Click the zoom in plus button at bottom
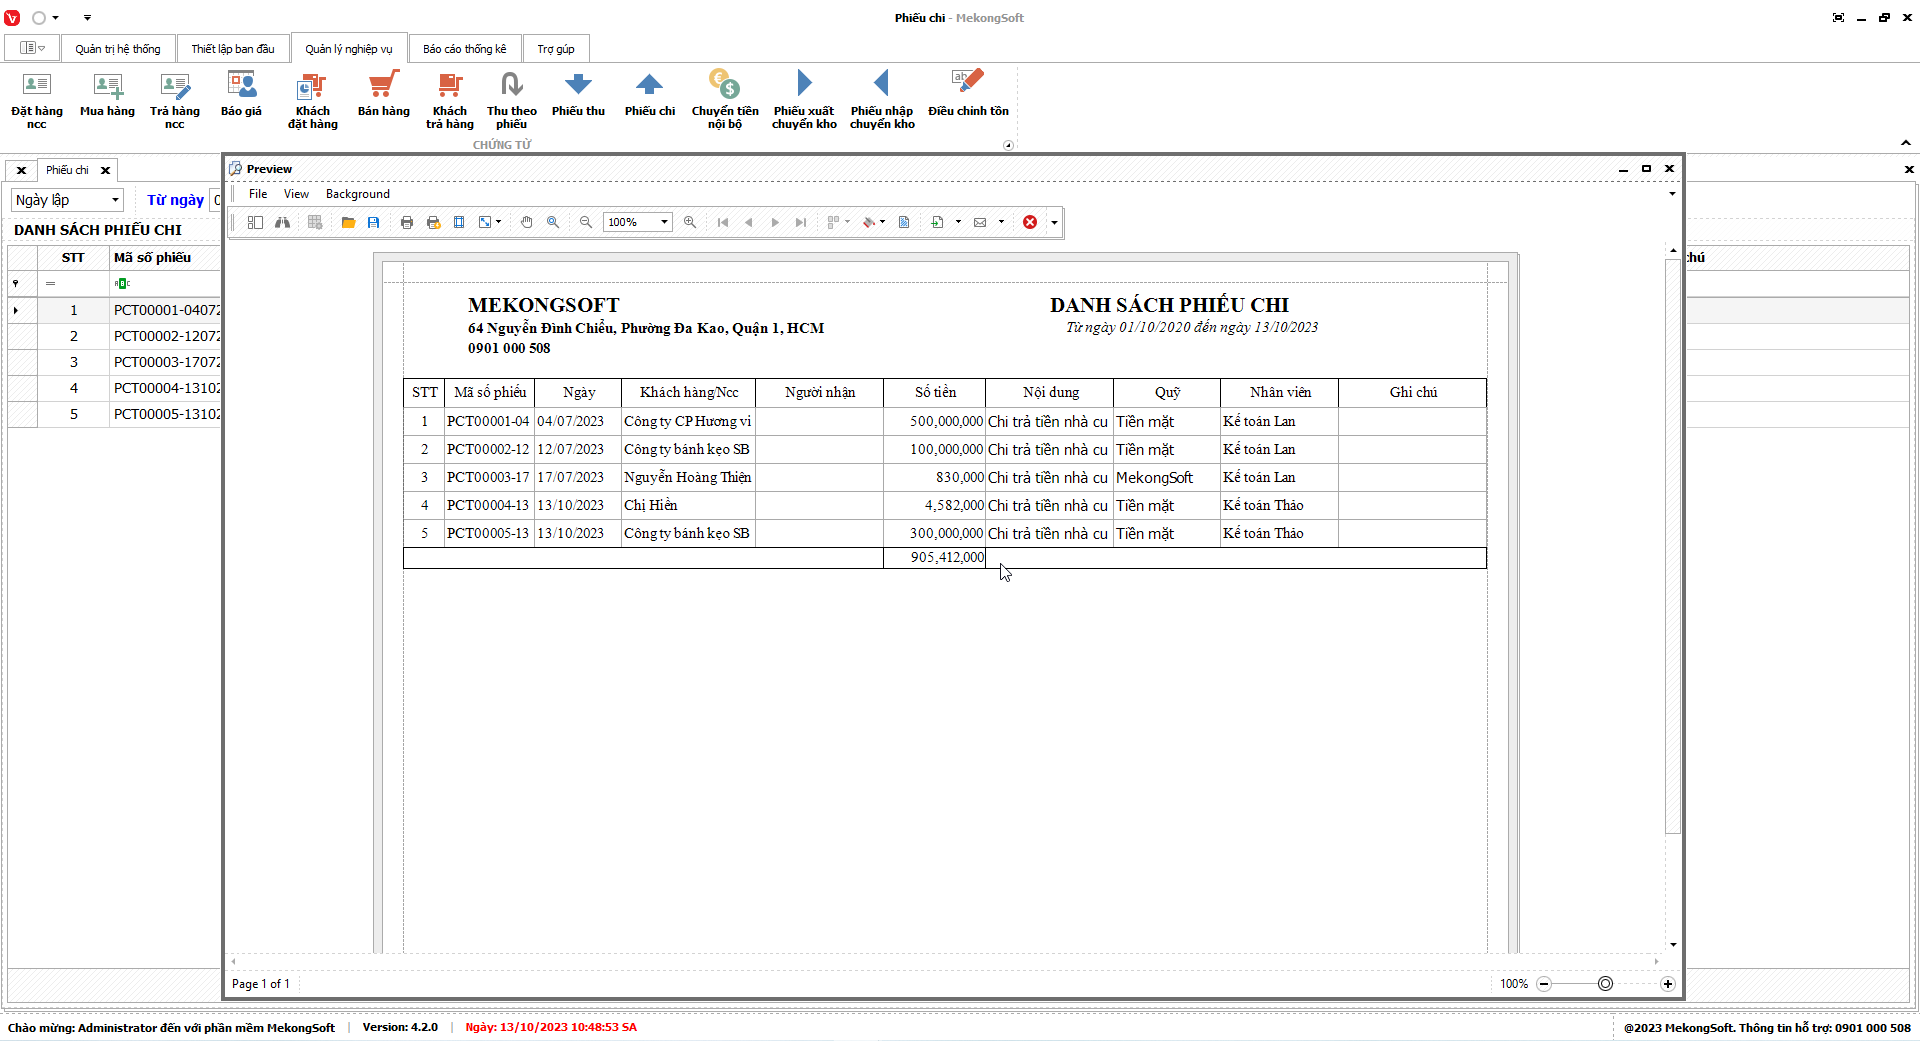This screenshot has width=1920, height=1041. (1667, 984)
